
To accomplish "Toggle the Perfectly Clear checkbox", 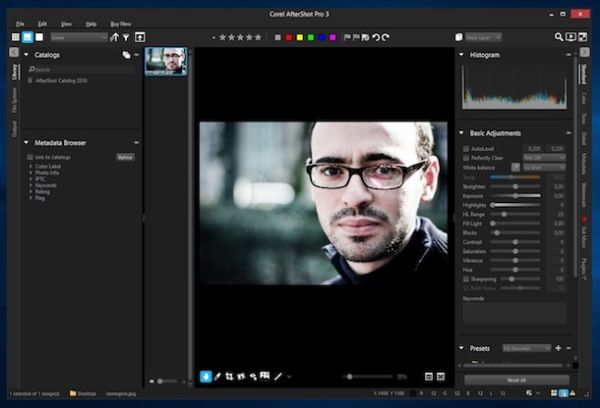I will tap(465, 157).
